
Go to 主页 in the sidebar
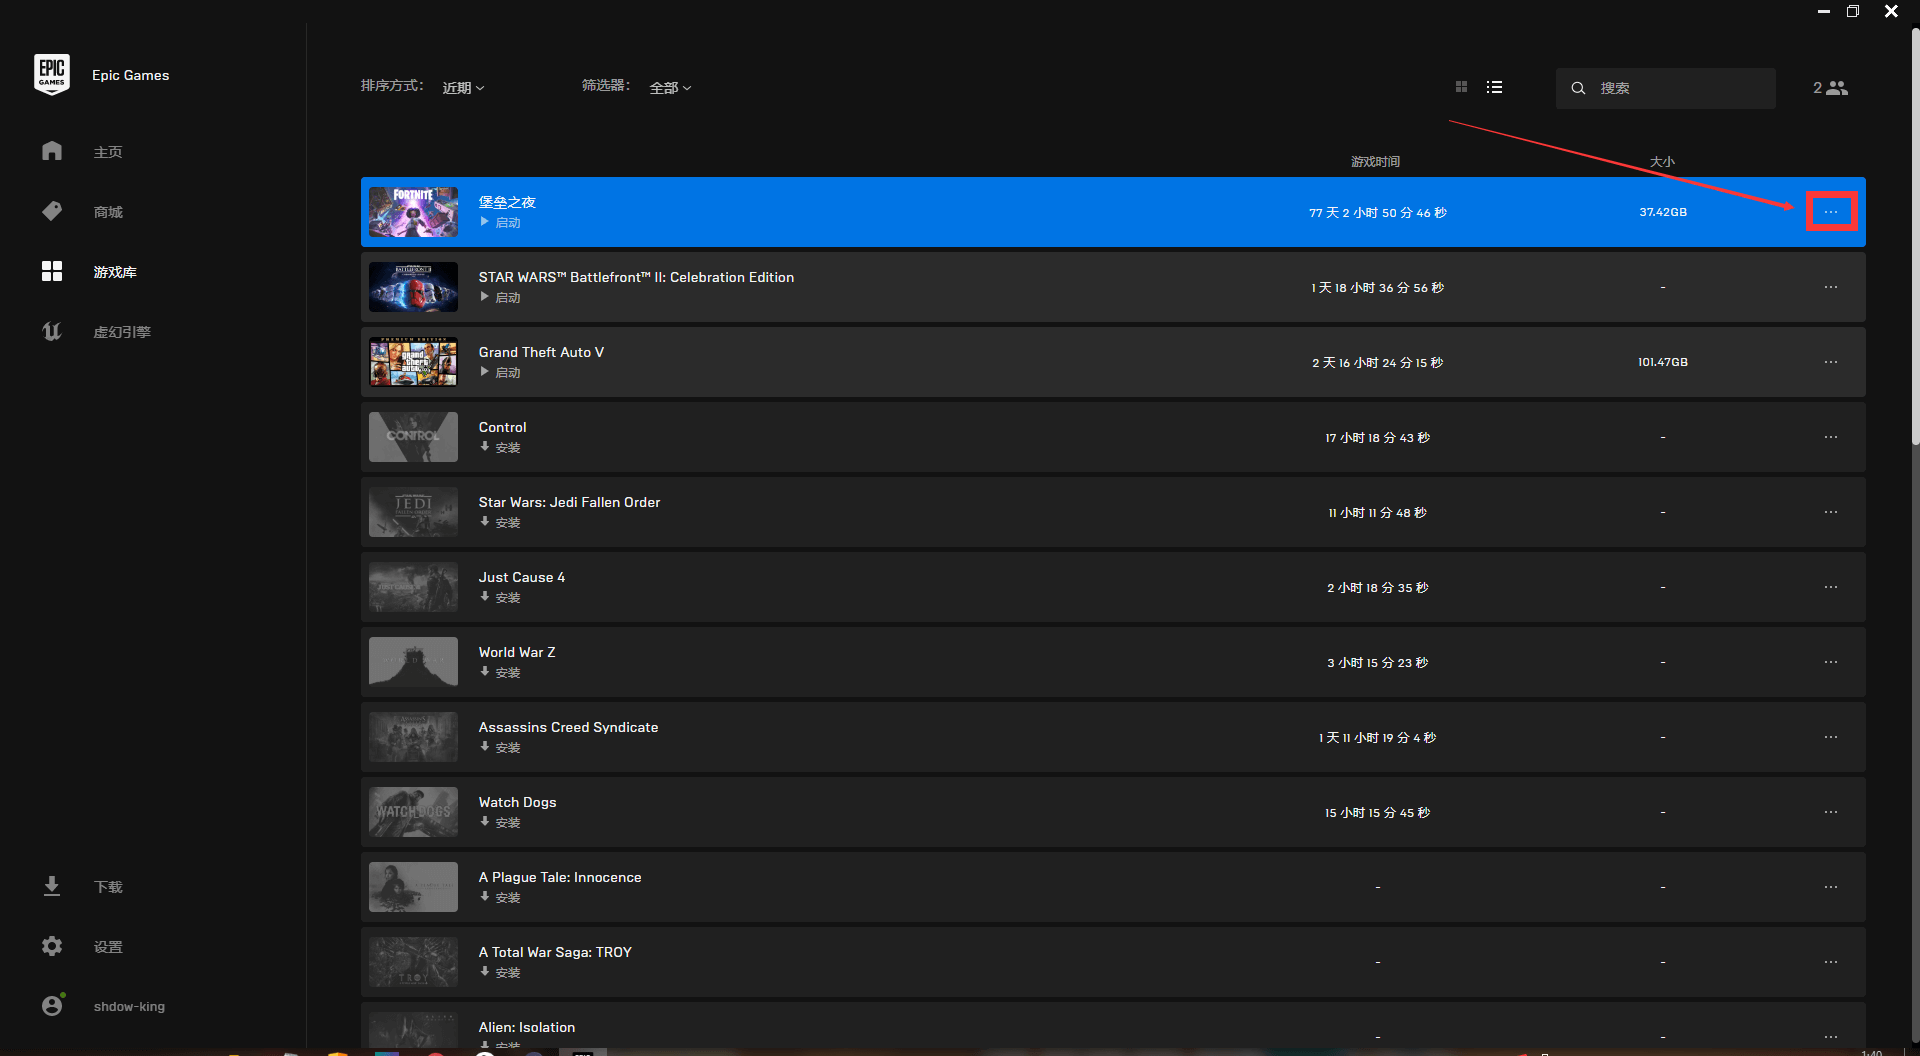click(x=108, y=152)
